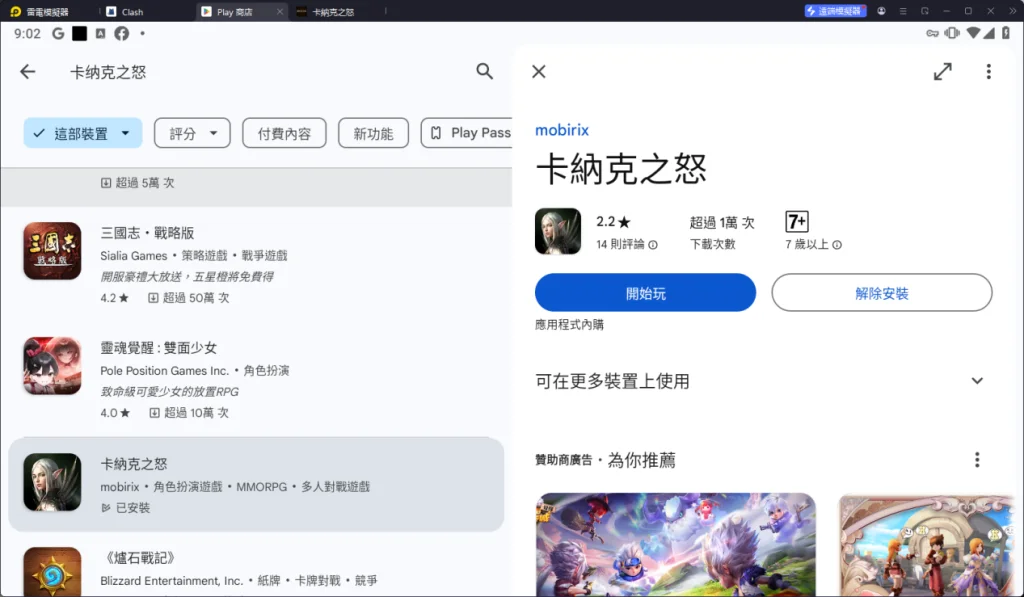Open the 卡納克之怒 search result row
This screenshot has width=1024, height=597.
coord(256,484)
